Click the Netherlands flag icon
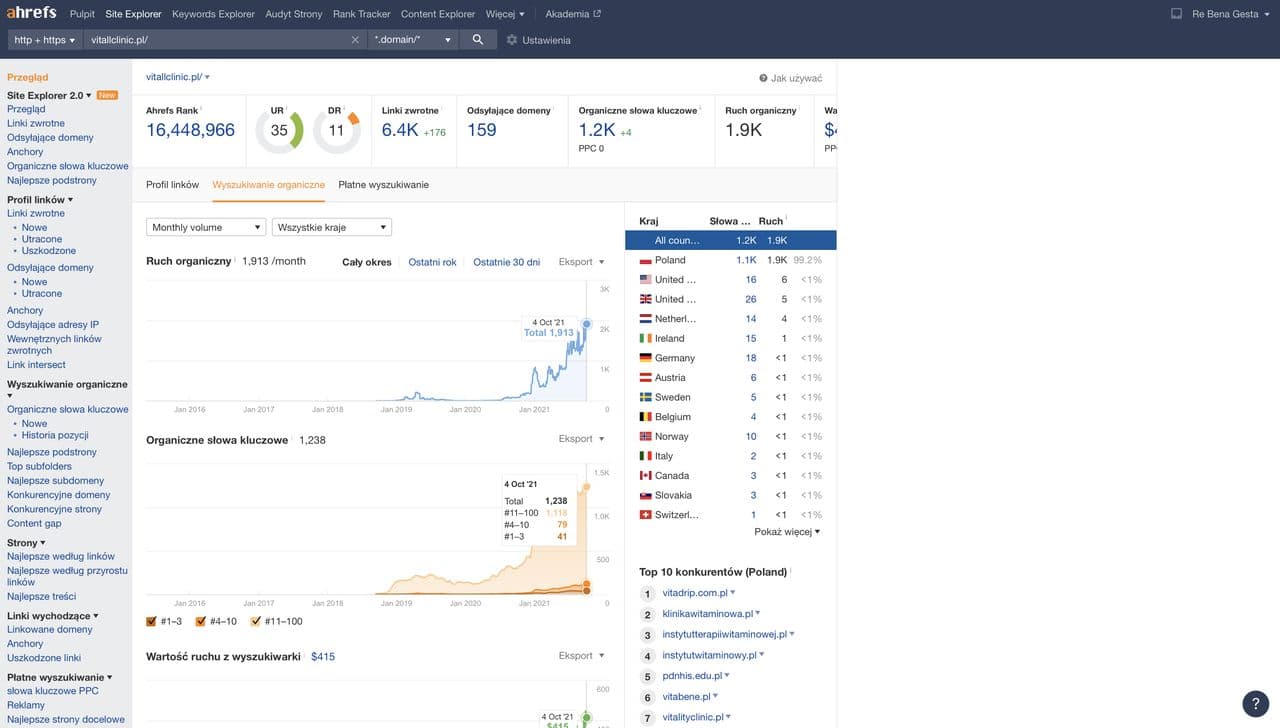The height and width of the screenshot is (728, 1280). pyautogui.click(x=645, y=319)
